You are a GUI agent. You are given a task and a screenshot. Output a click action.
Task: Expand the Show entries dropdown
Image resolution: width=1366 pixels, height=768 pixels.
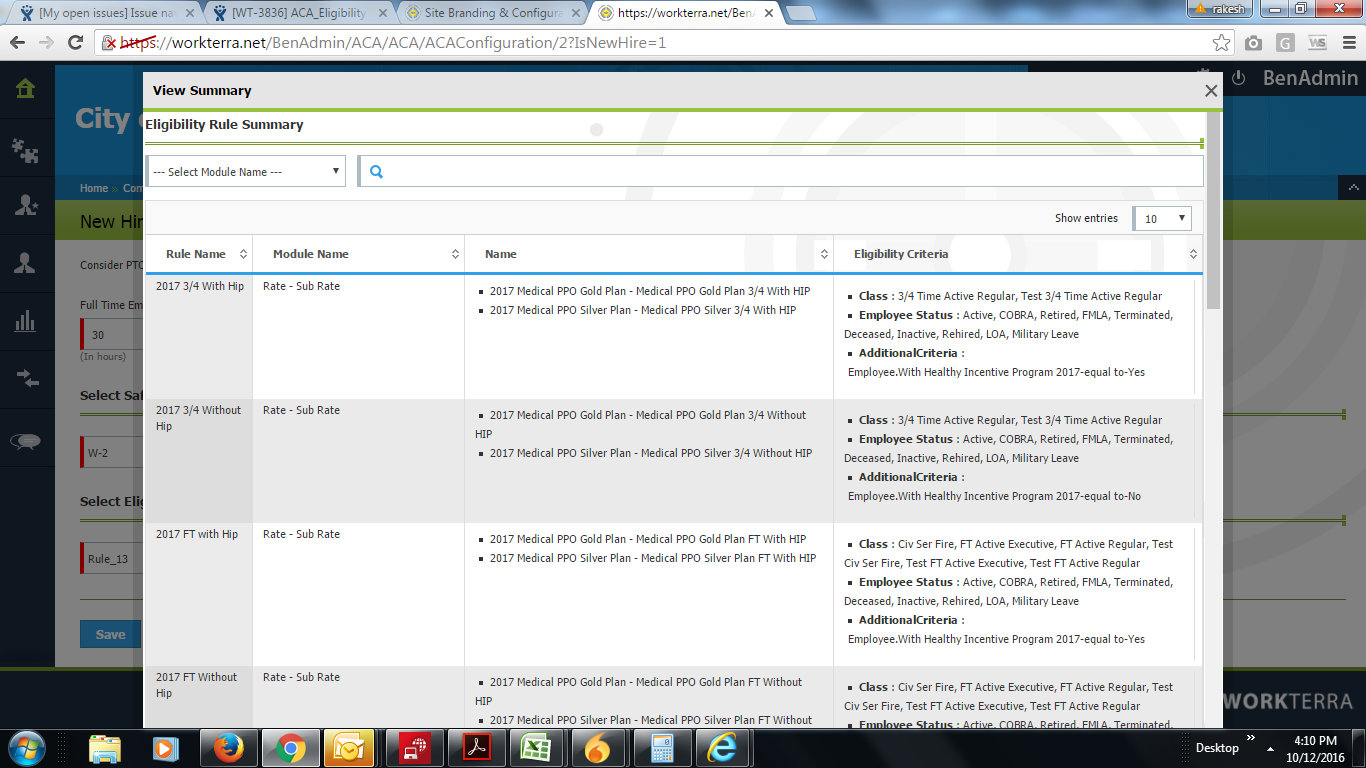(x=1162, y=219)
